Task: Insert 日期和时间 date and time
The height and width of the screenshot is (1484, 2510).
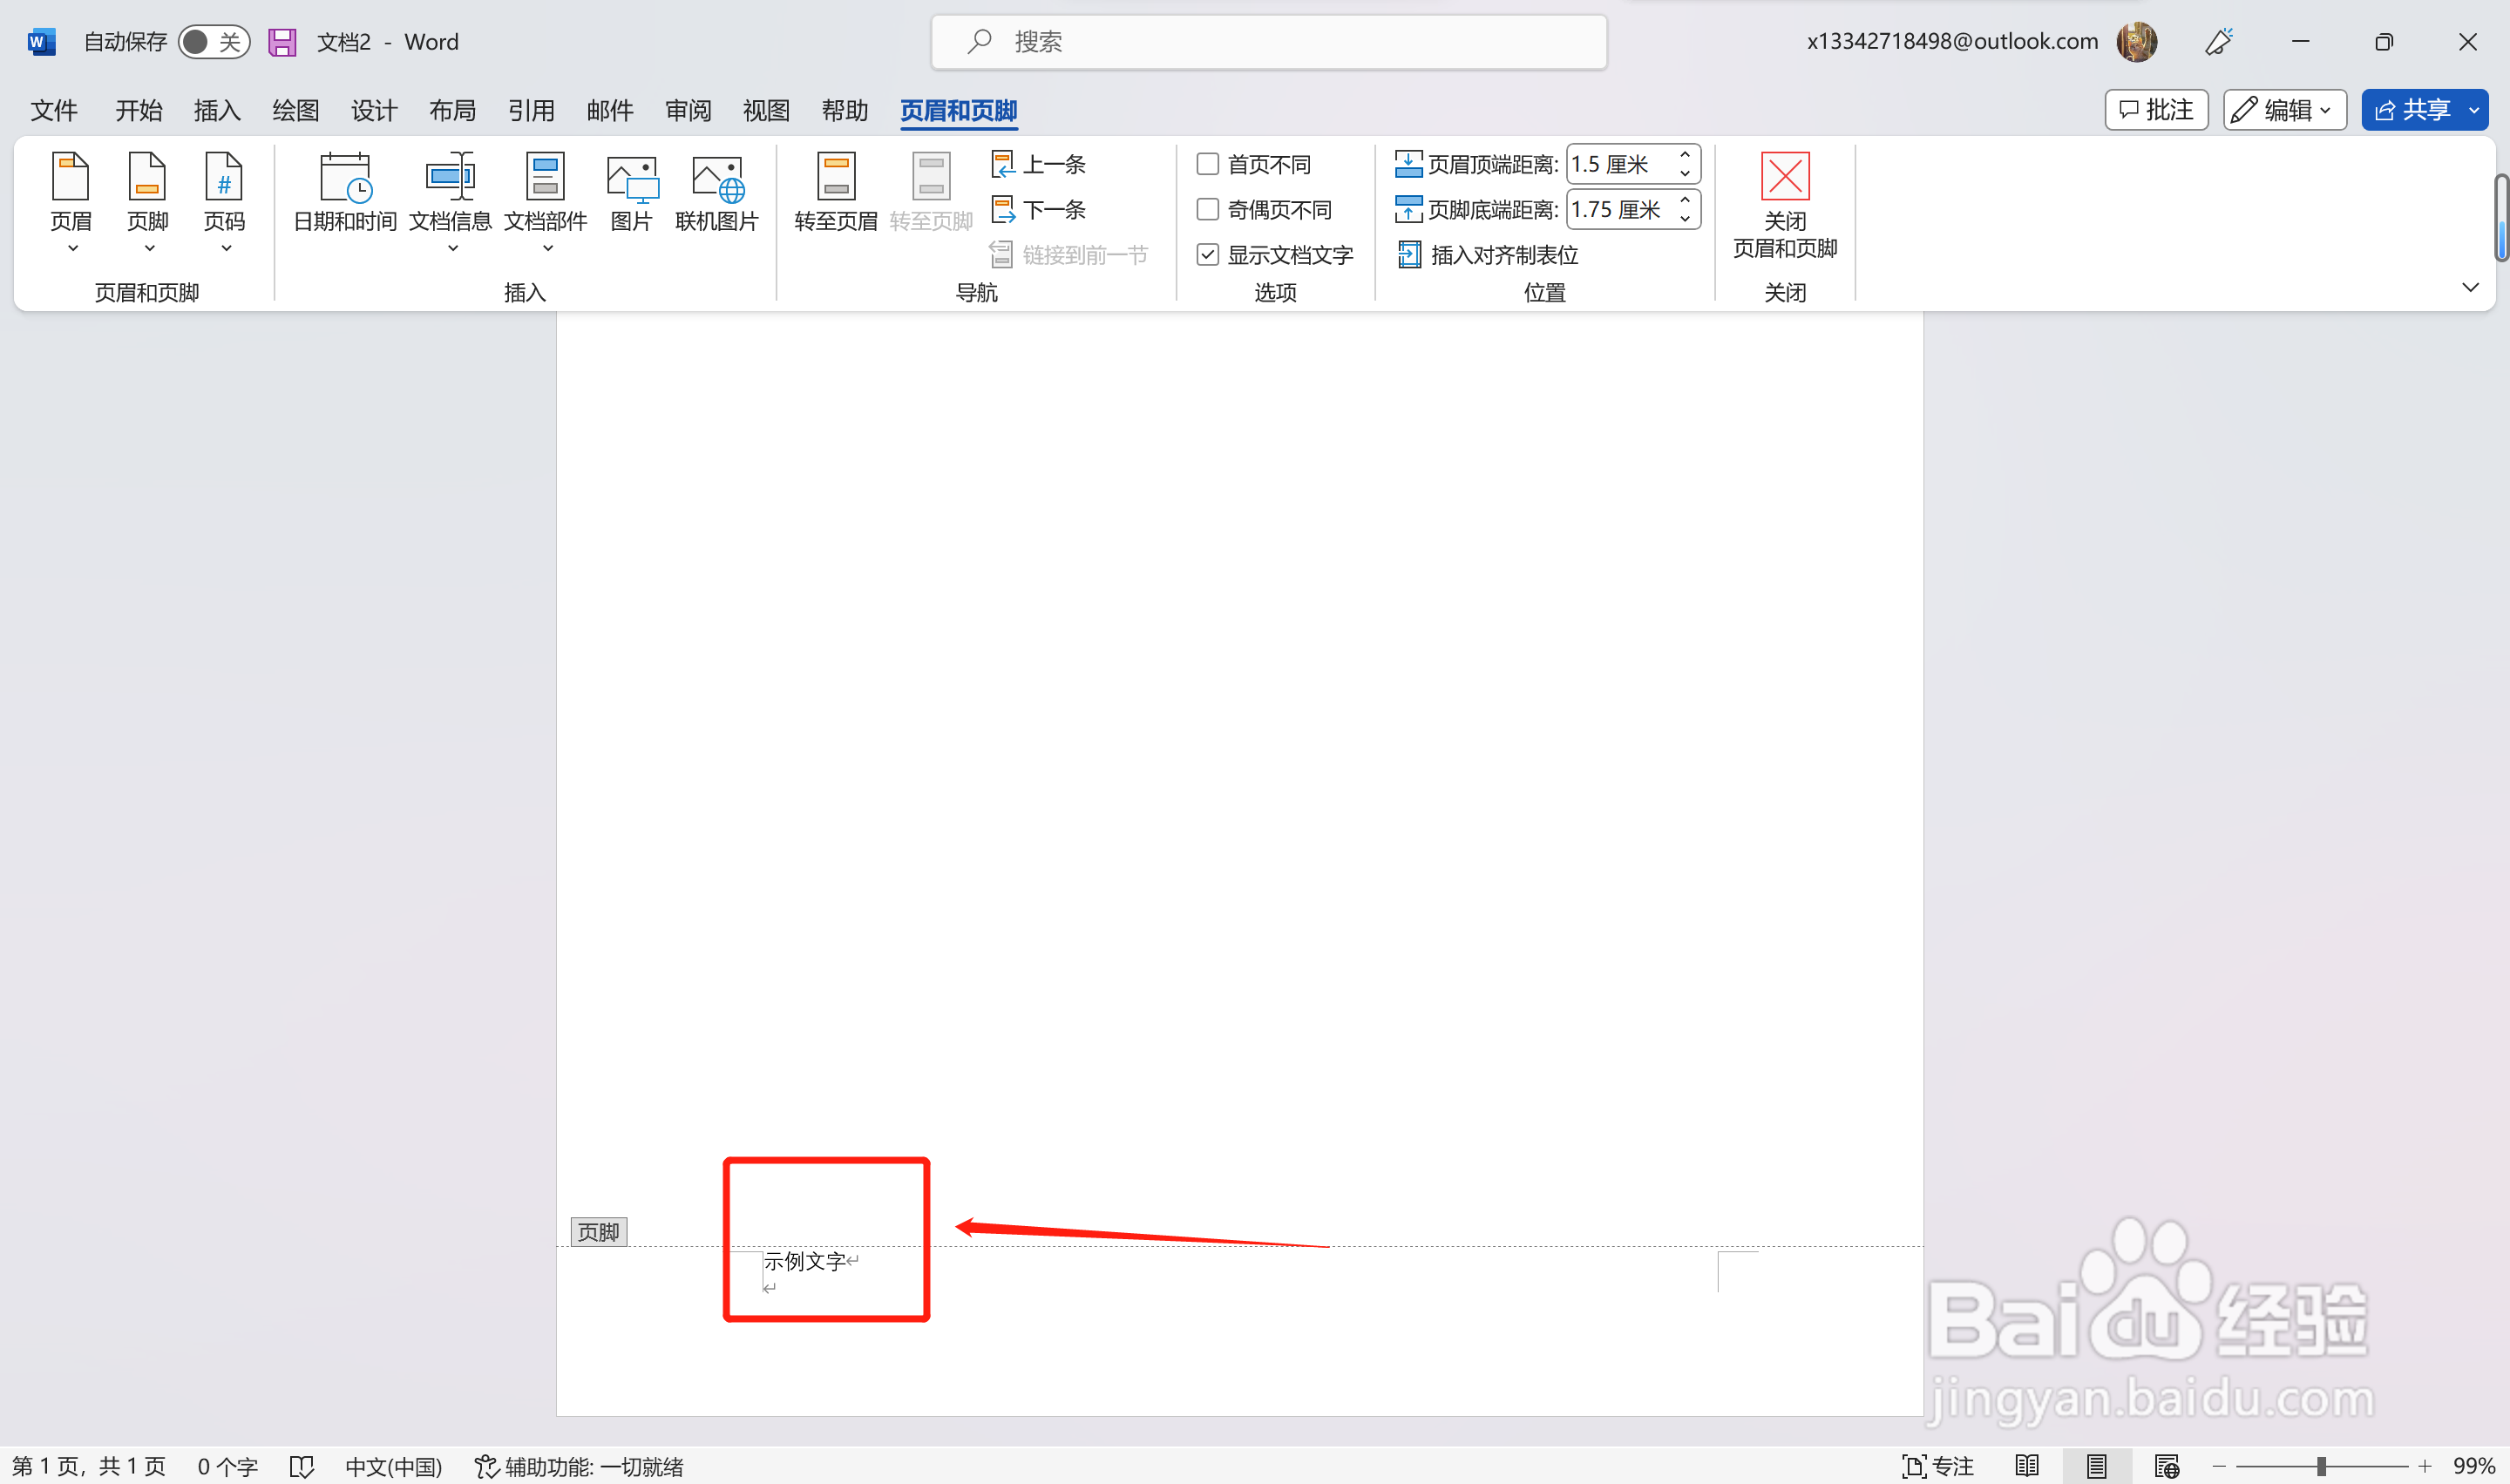Action: pos(345,193)
